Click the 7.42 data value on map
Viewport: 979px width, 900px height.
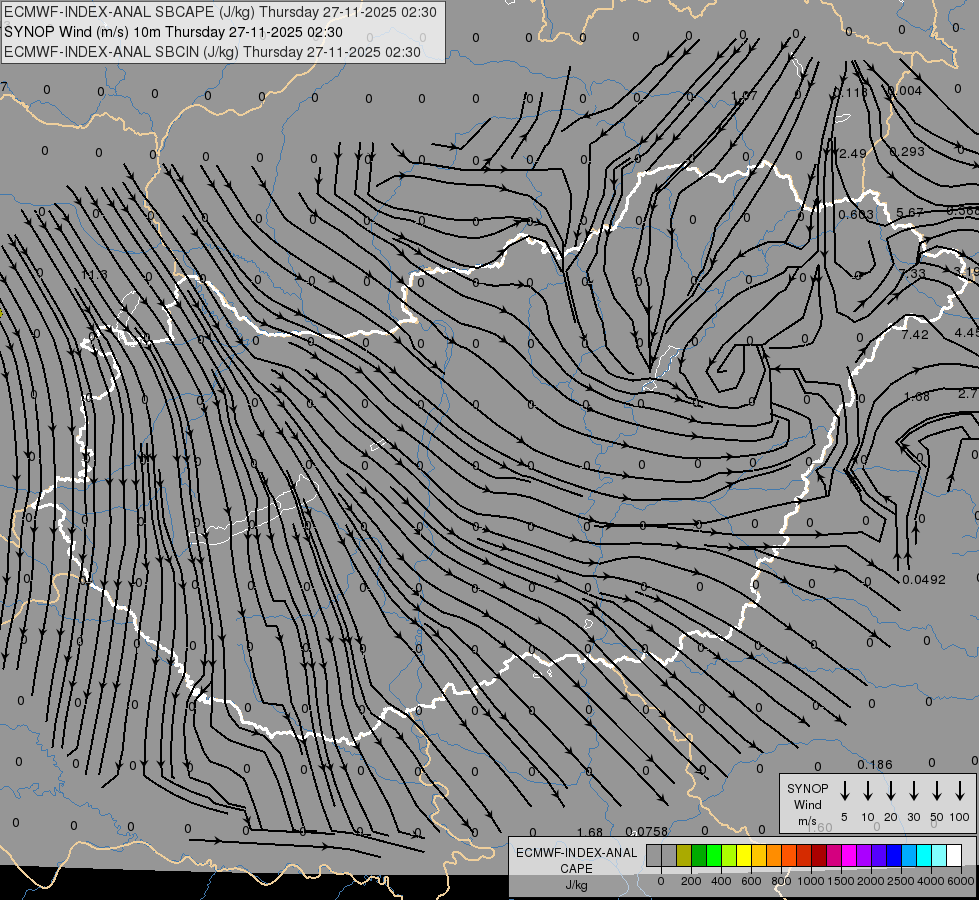pos(915,335)
